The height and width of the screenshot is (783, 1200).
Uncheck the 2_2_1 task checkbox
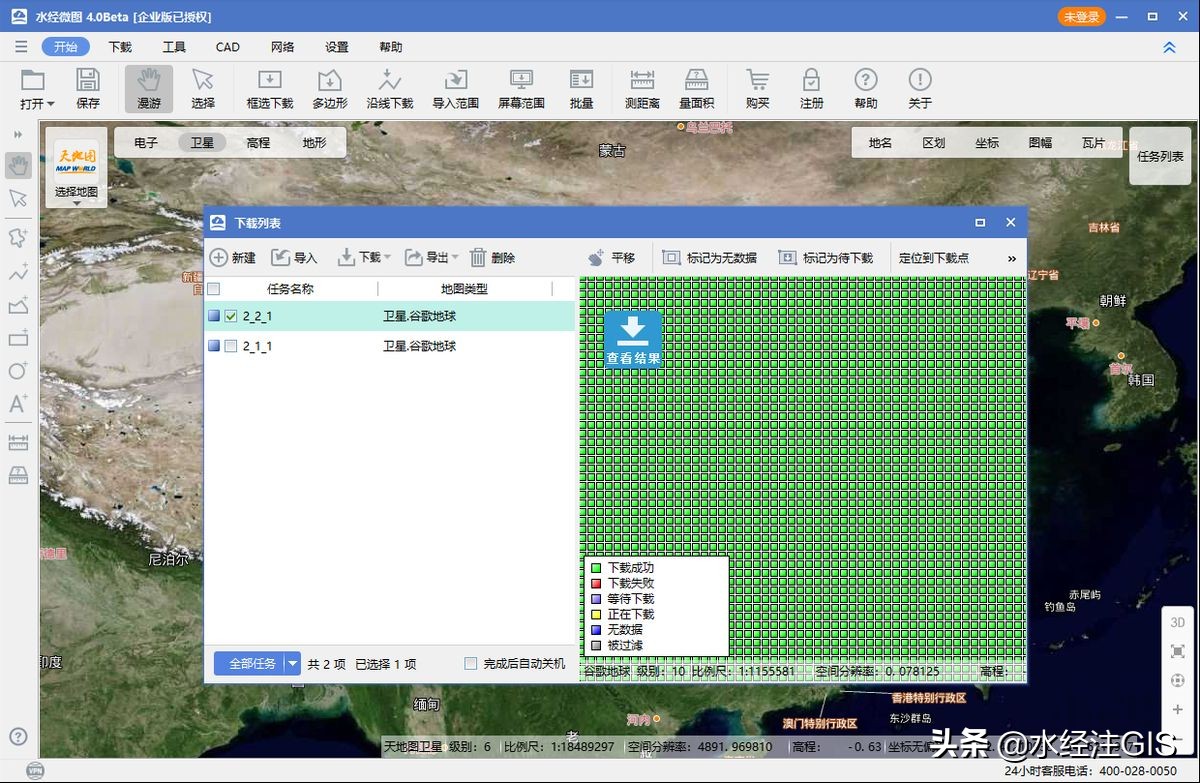(x=231, y=315)
